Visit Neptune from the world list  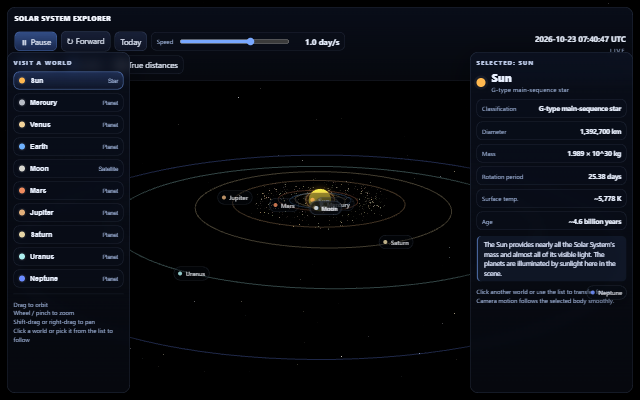point(69,279)
